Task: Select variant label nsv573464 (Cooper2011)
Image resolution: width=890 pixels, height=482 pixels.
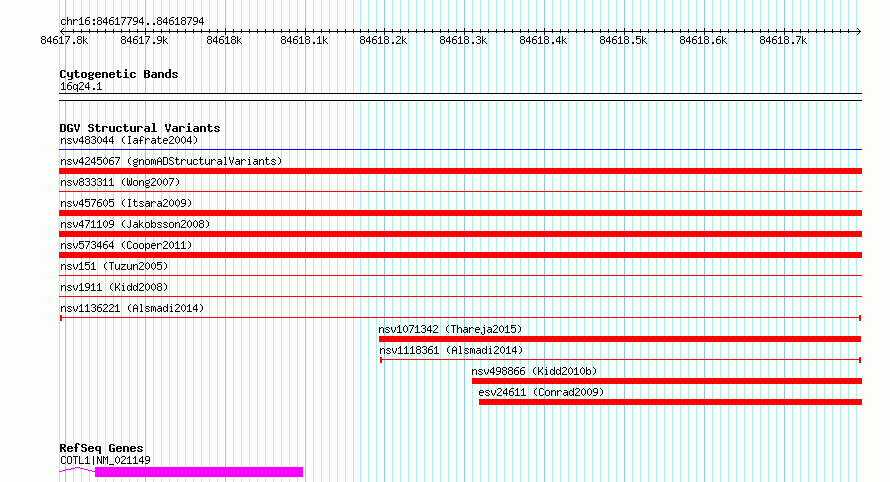Action: pos(126,245)
